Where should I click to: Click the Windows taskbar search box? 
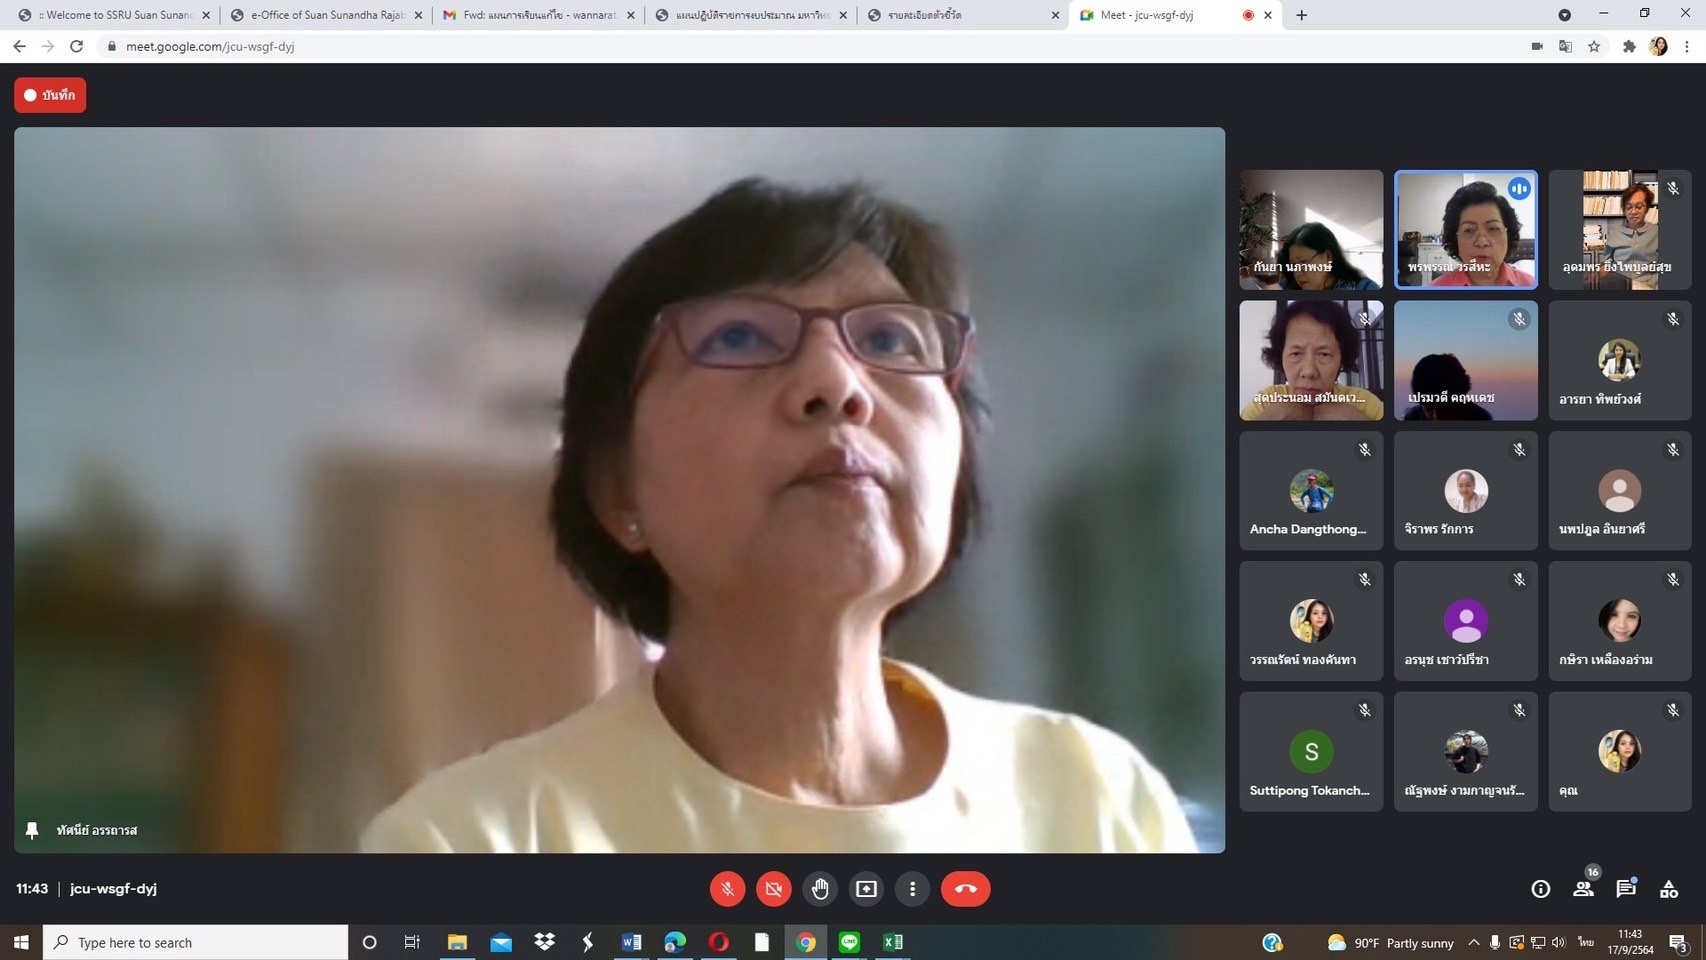tap(196, 942)
